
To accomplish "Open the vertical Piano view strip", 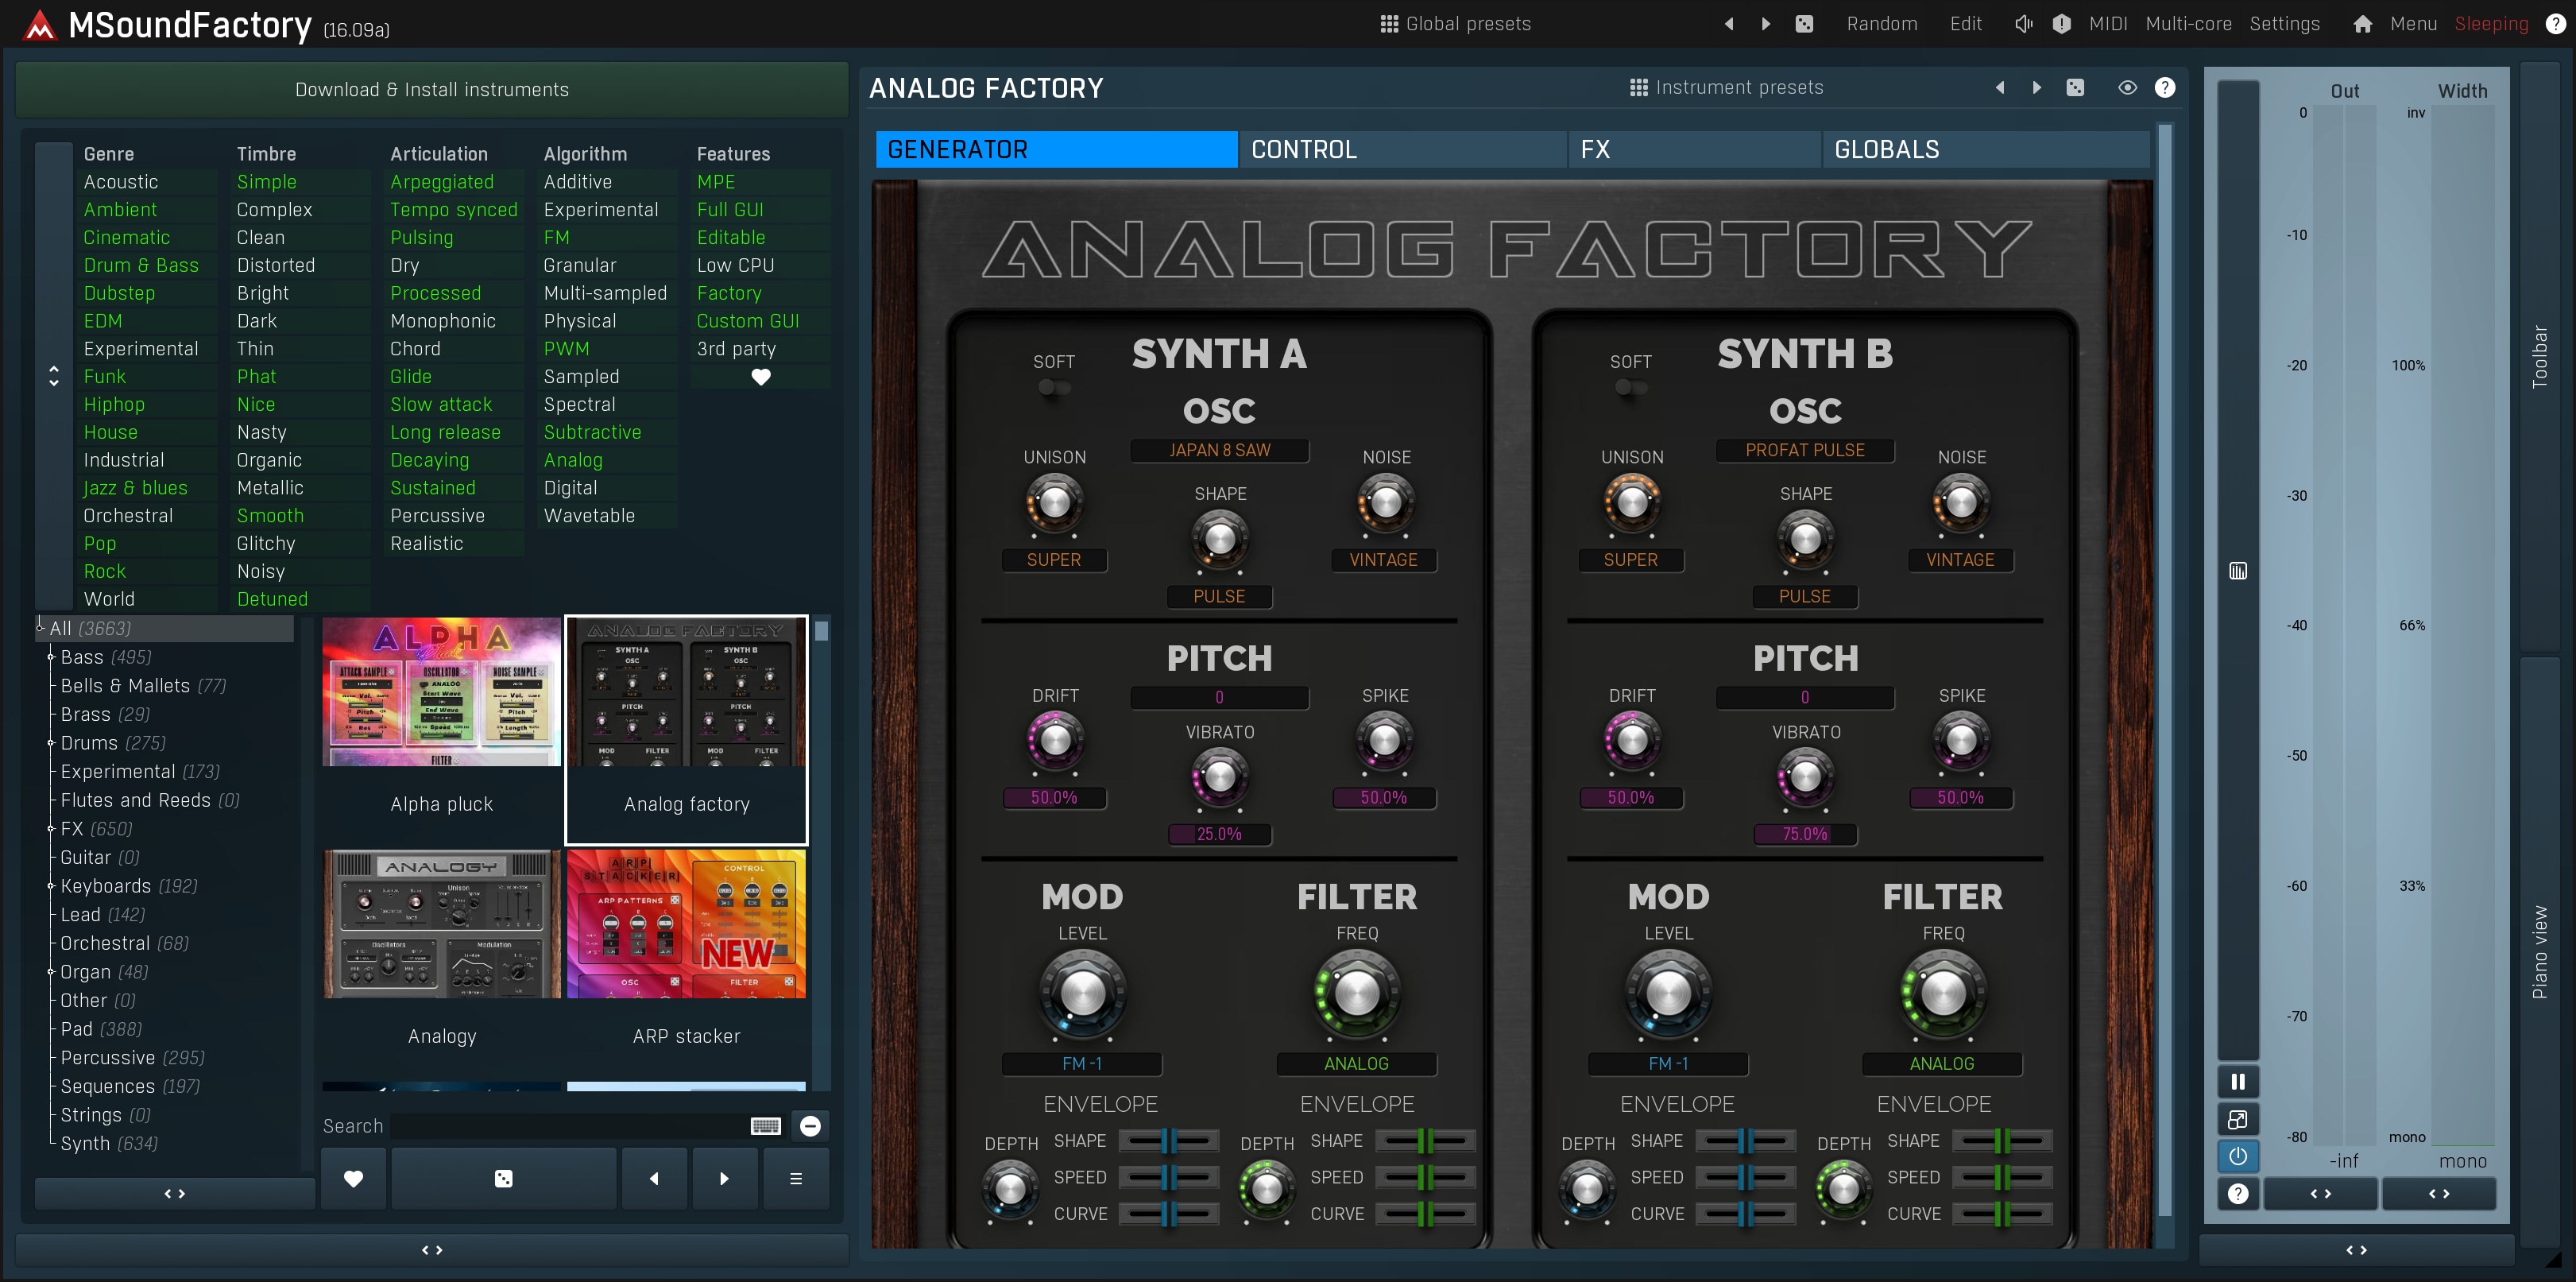I will click(x=2539, y=951).
